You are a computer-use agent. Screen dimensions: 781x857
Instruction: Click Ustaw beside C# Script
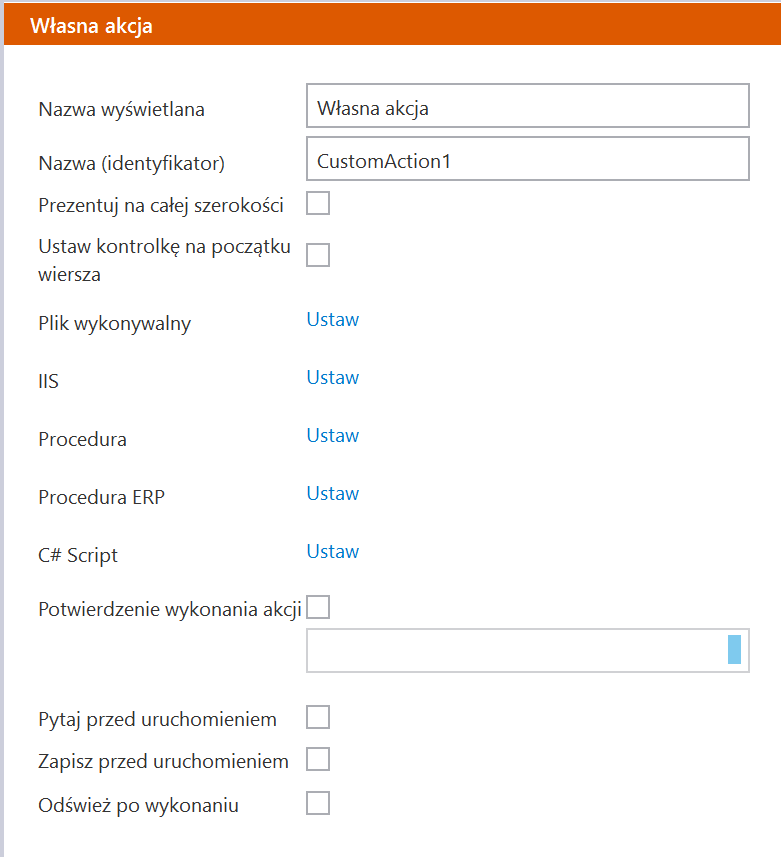(332, 552)
